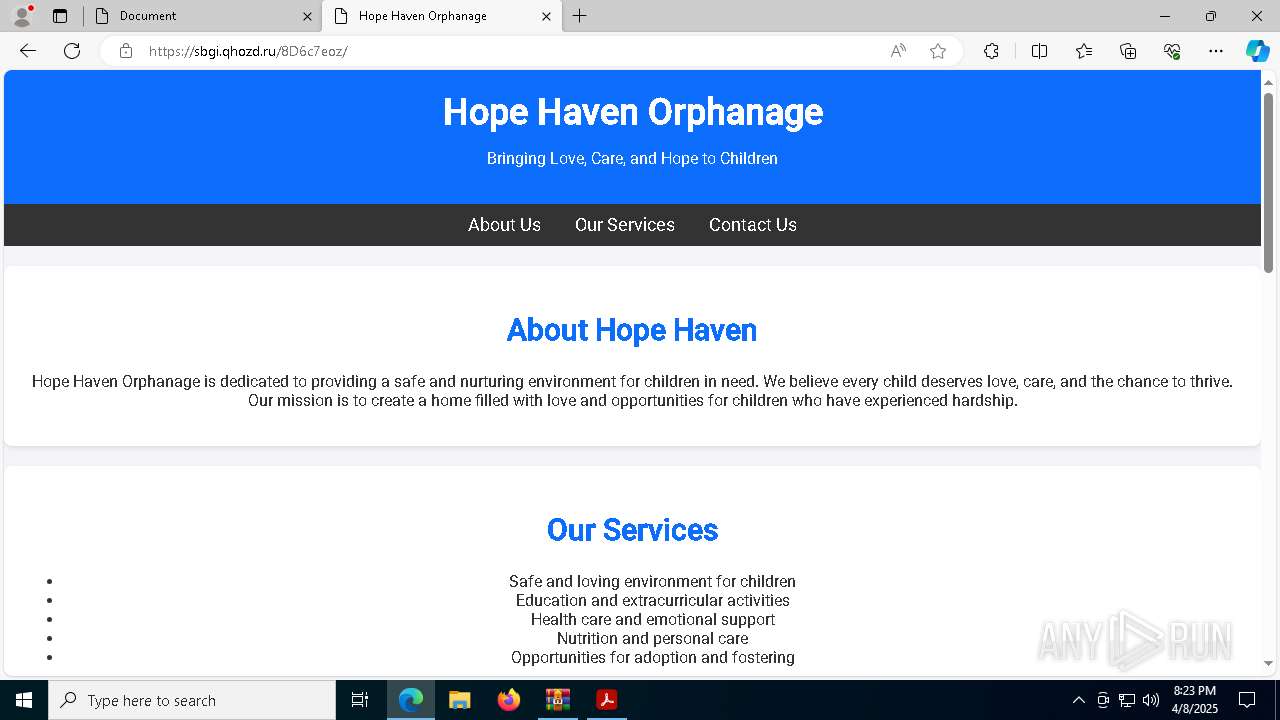Refresh the page with the reload icon

[72, 51]
